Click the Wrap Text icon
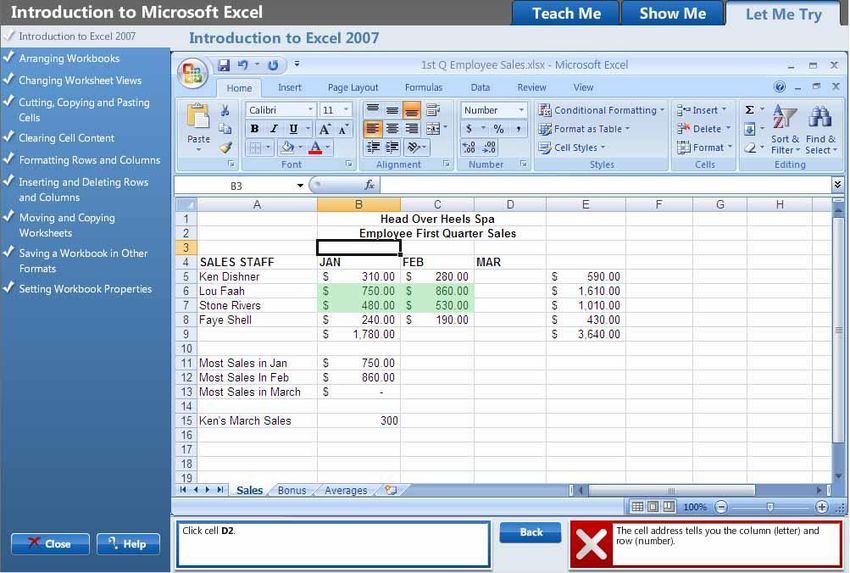850x573 pixels. pyautogui.click(x=433, y=110)
